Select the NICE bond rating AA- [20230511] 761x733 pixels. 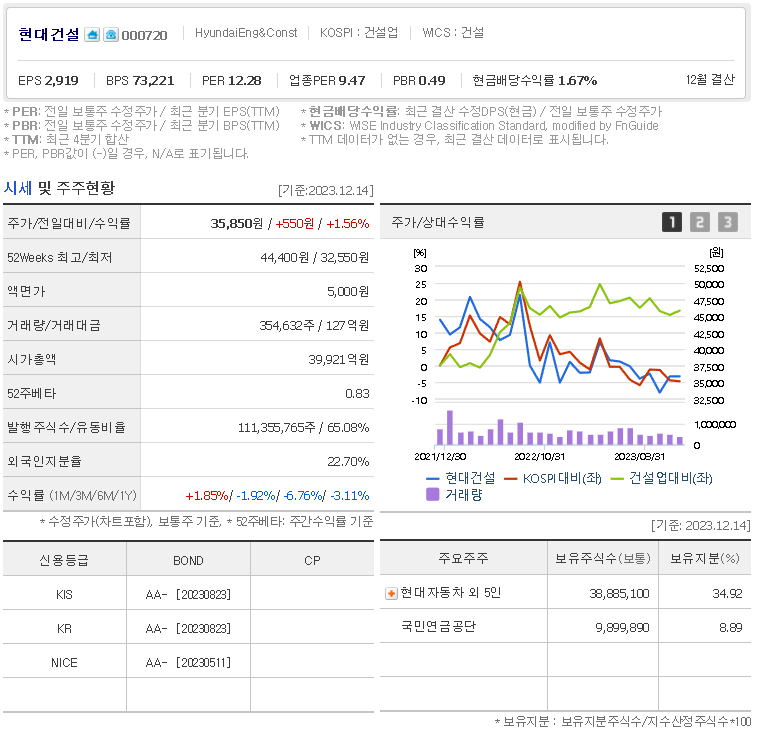[188, 663]
